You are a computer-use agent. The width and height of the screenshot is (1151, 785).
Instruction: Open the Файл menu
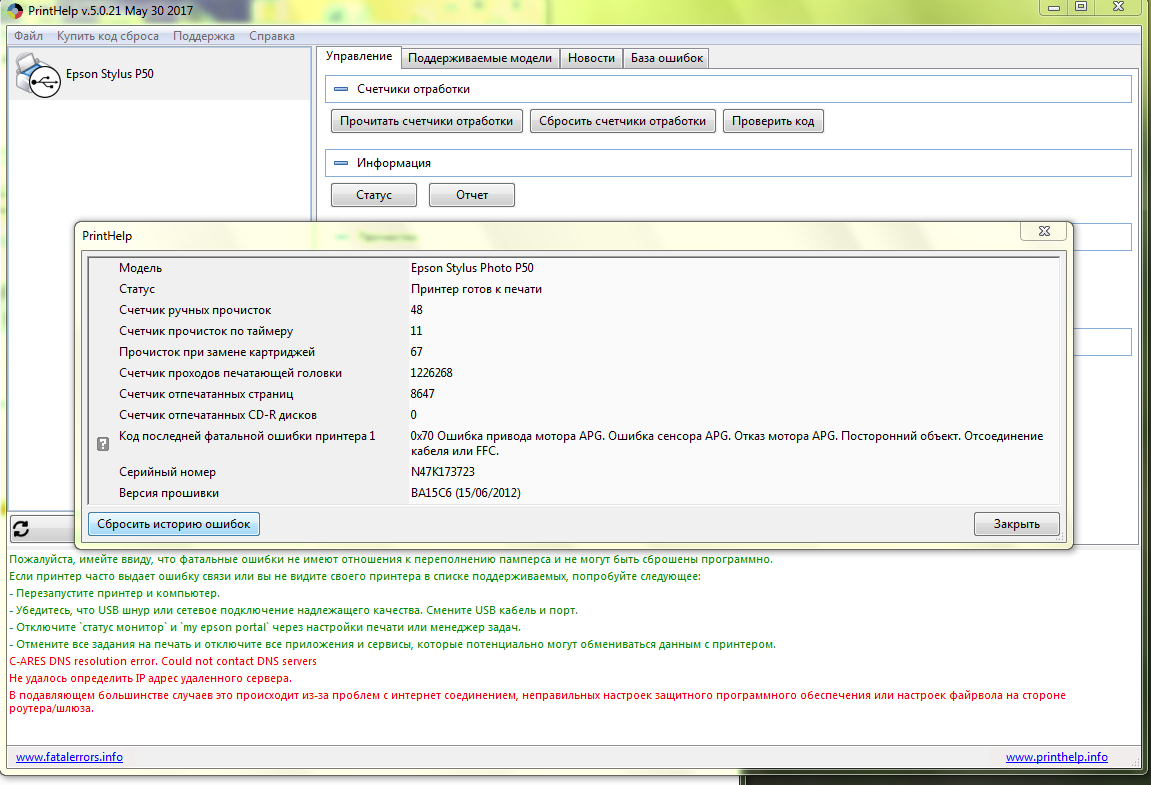click(28, 36)
